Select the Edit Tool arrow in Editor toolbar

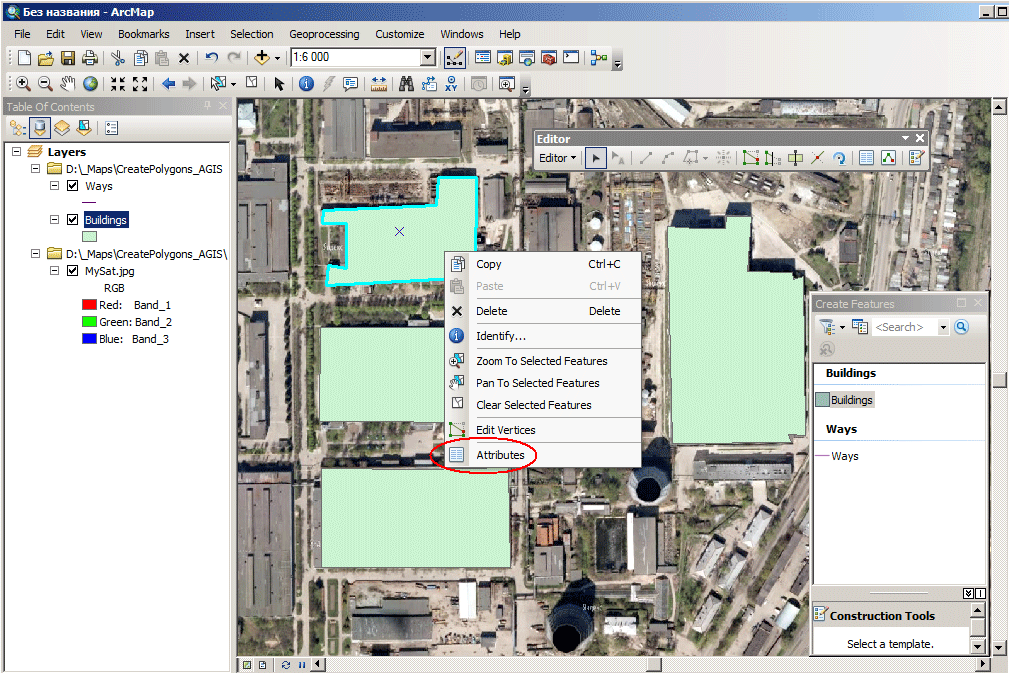click(596, 158)
